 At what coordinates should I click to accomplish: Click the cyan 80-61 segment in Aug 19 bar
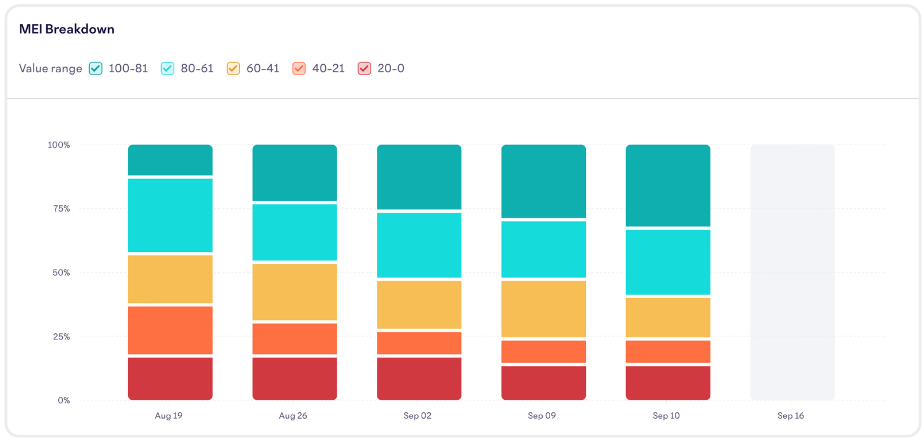coord(170,215)
